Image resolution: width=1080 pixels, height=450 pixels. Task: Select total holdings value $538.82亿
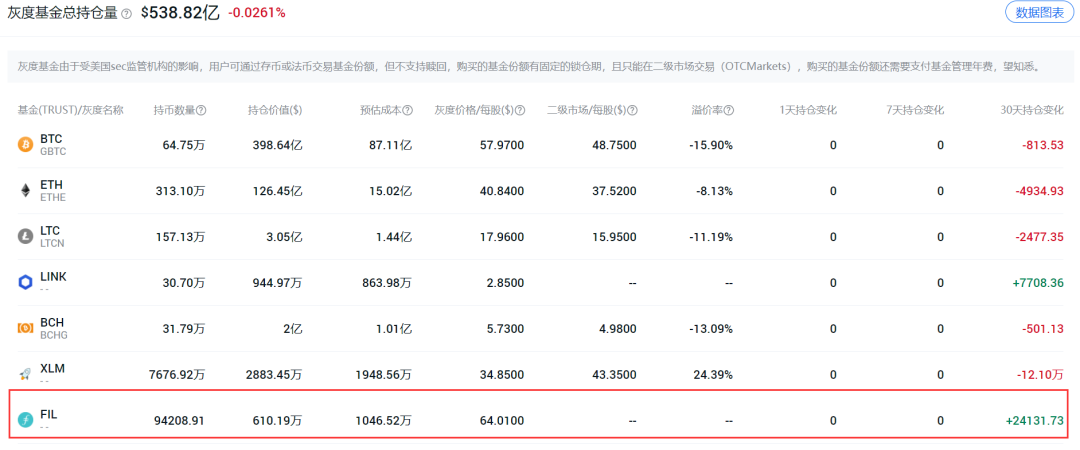(x=180, y=13)
